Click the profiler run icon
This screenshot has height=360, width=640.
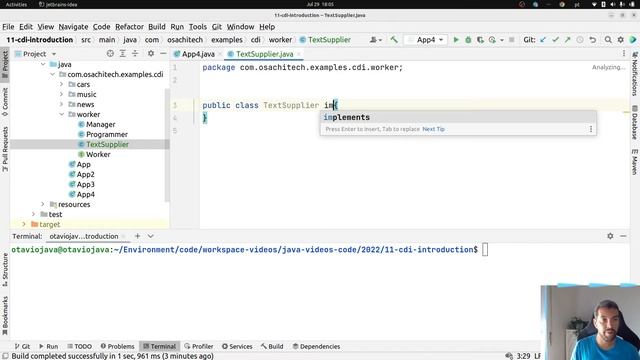click(492, 40)
